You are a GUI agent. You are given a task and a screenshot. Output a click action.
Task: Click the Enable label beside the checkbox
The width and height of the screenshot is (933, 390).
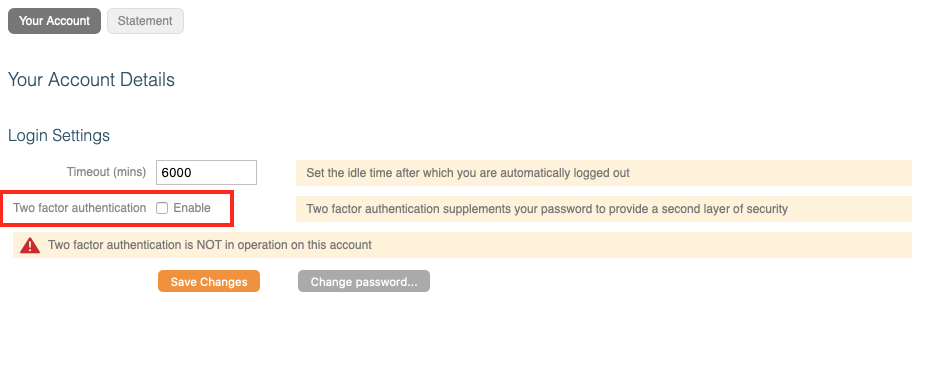(192, 208)
